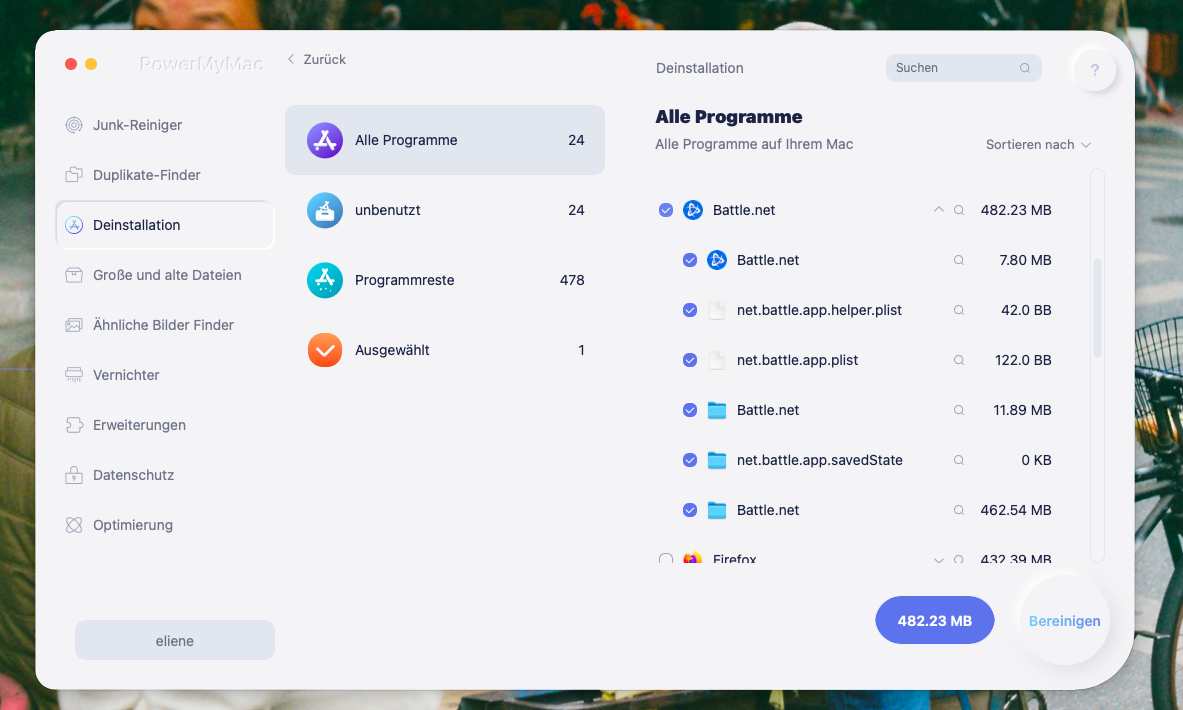Image resolution: width=1183 pixels, height=710 pixels.
Task: Click folder icon of net.battle.app.savedState
Action: 717,460
